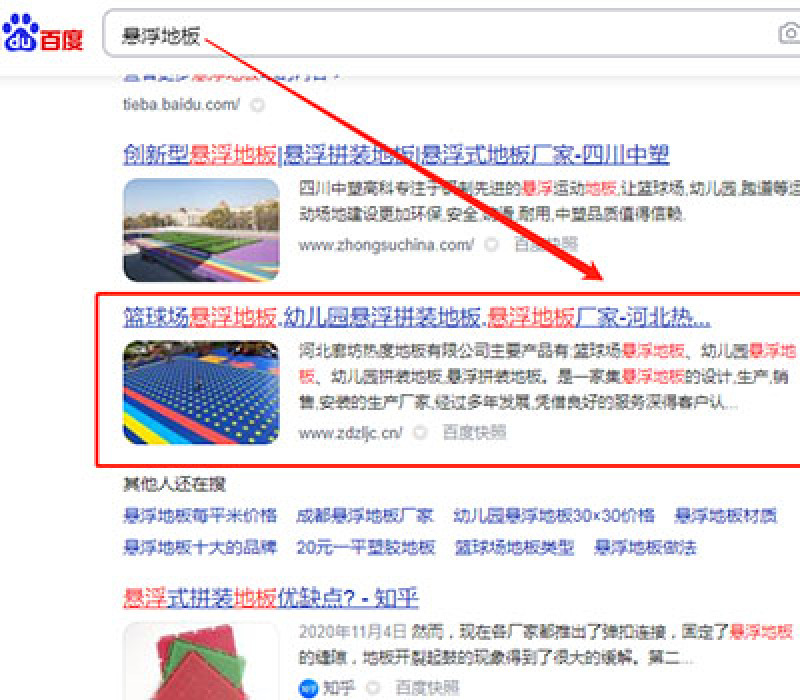Select related search 悬浮地板十大的品牌
800x700 pixels.
(x=200, y=547)
